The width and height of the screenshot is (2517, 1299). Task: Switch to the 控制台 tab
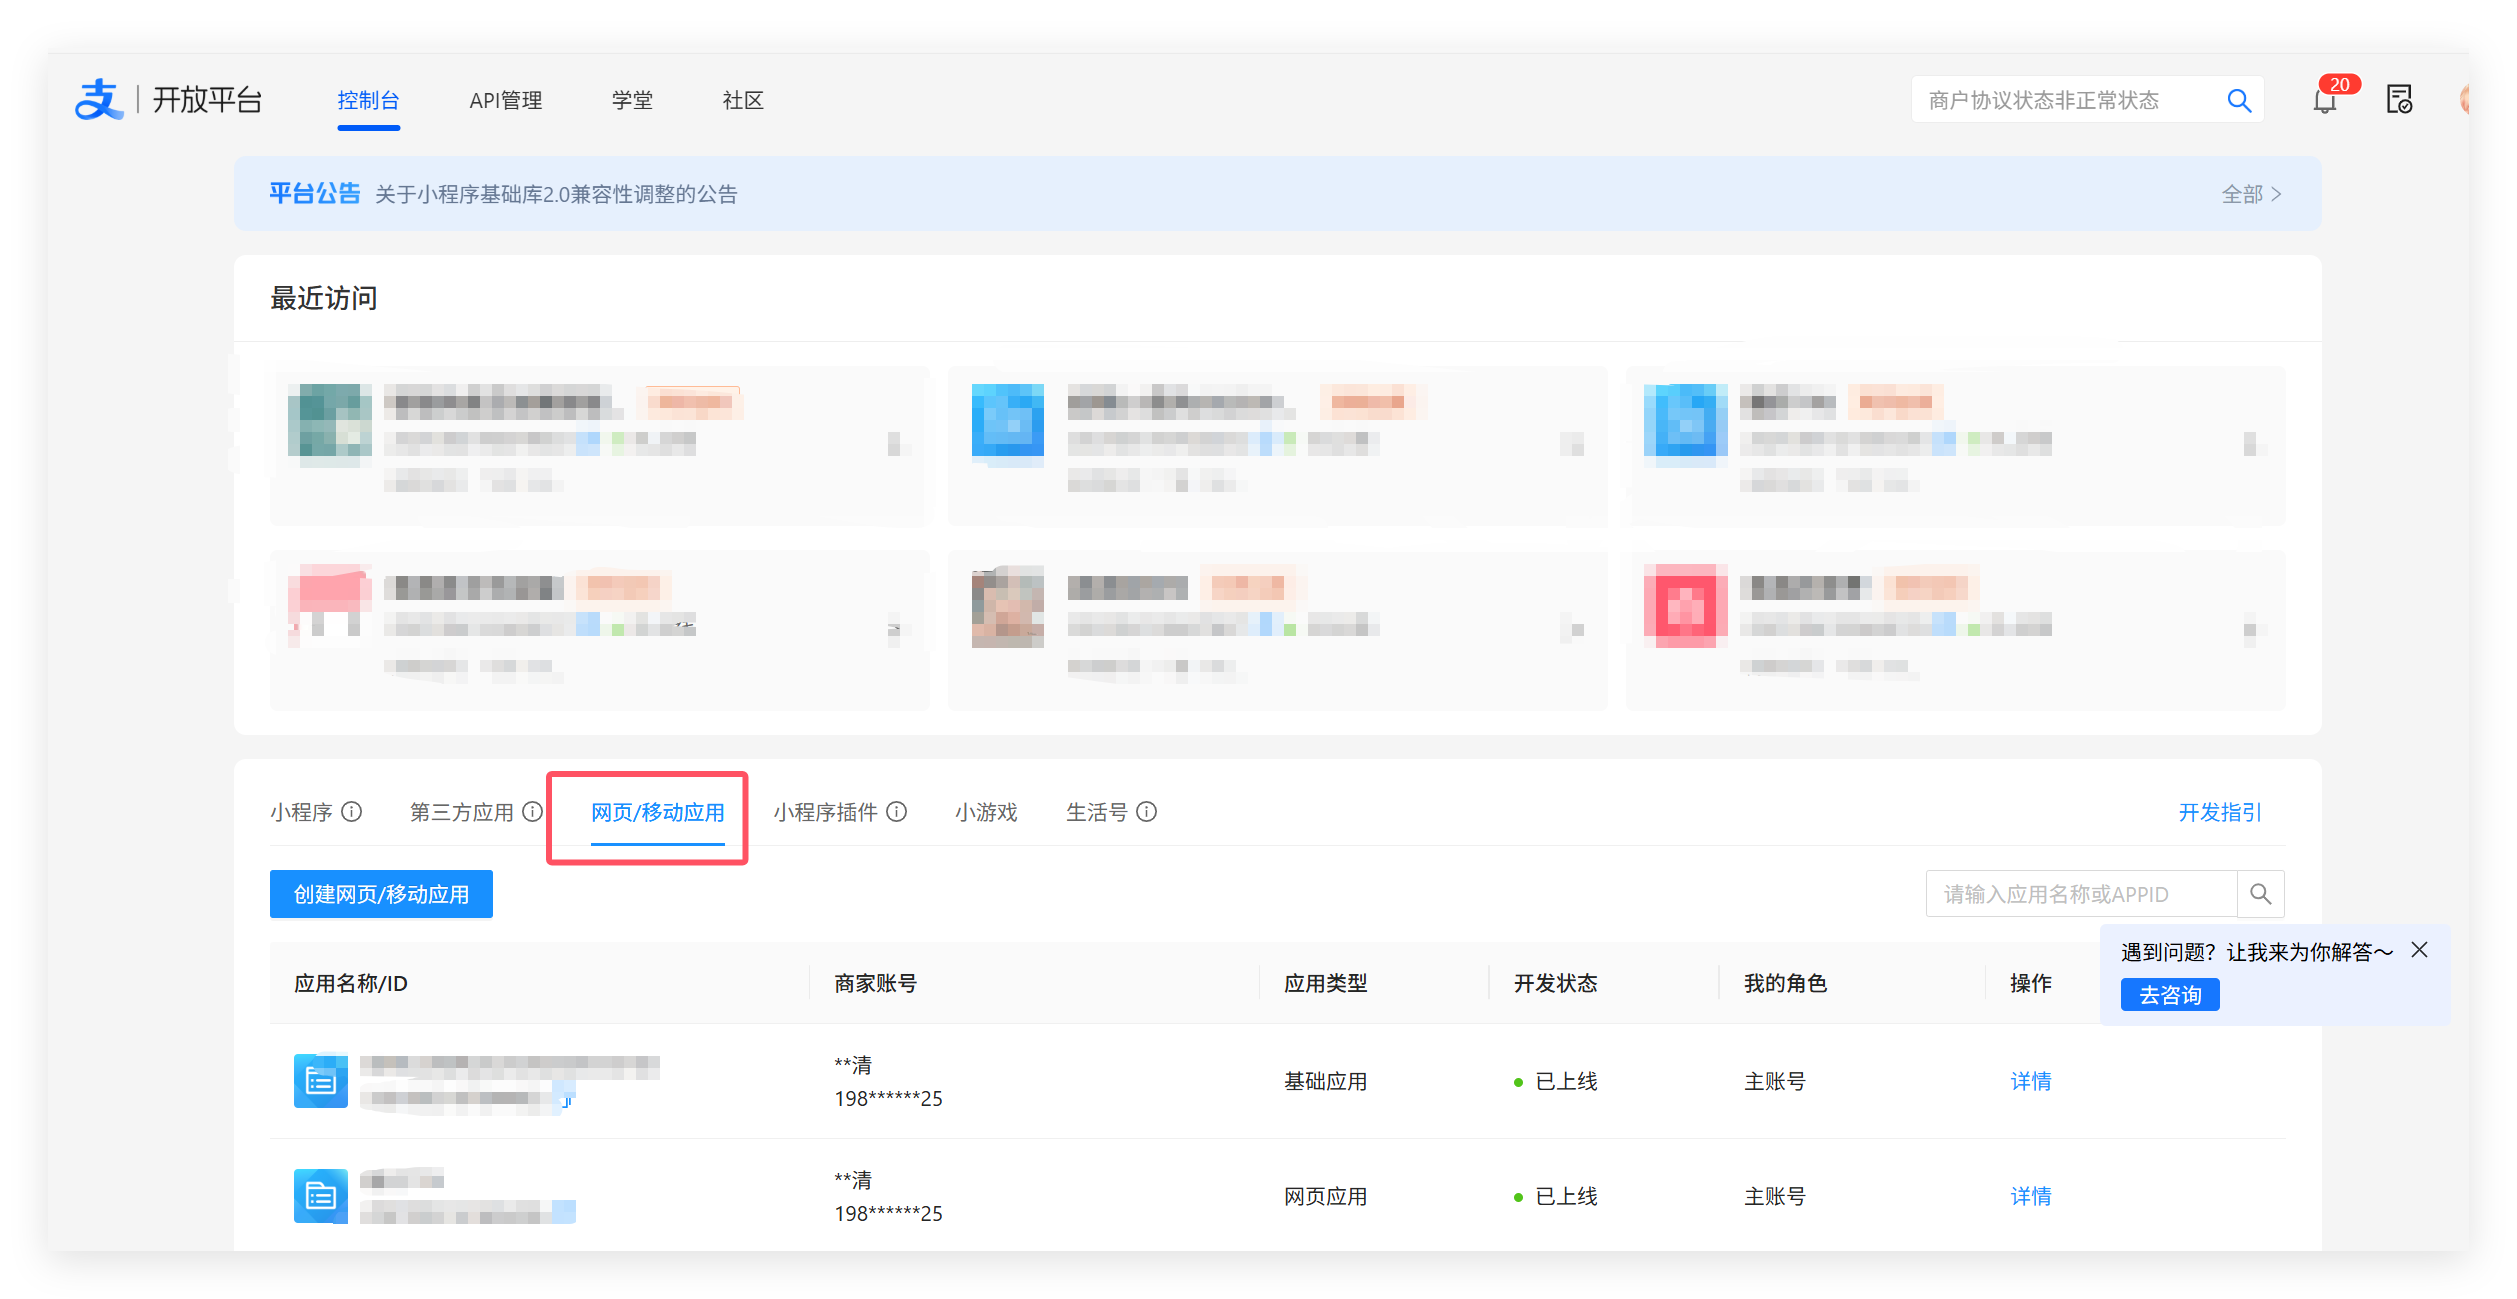pyautogui.click(x=368, y=99)
